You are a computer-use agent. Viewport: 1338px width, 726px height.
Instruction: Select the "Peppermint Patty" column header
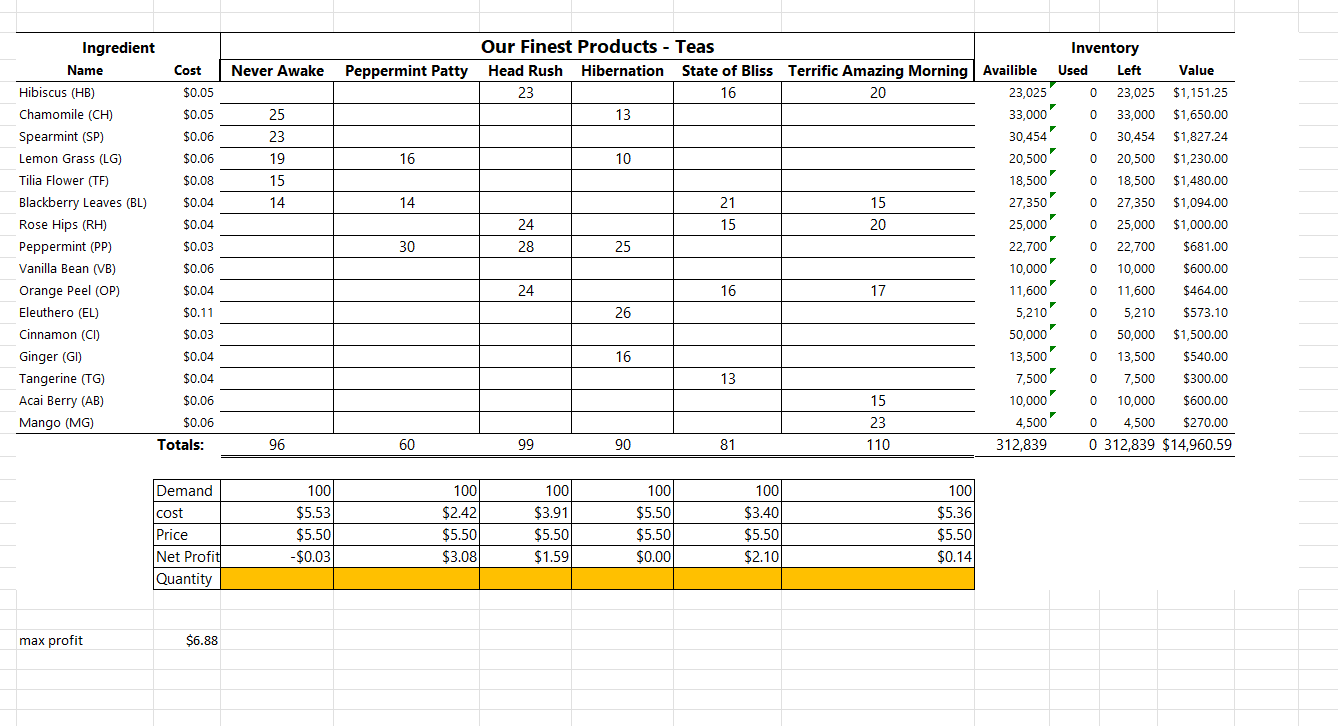click(406, 71)
